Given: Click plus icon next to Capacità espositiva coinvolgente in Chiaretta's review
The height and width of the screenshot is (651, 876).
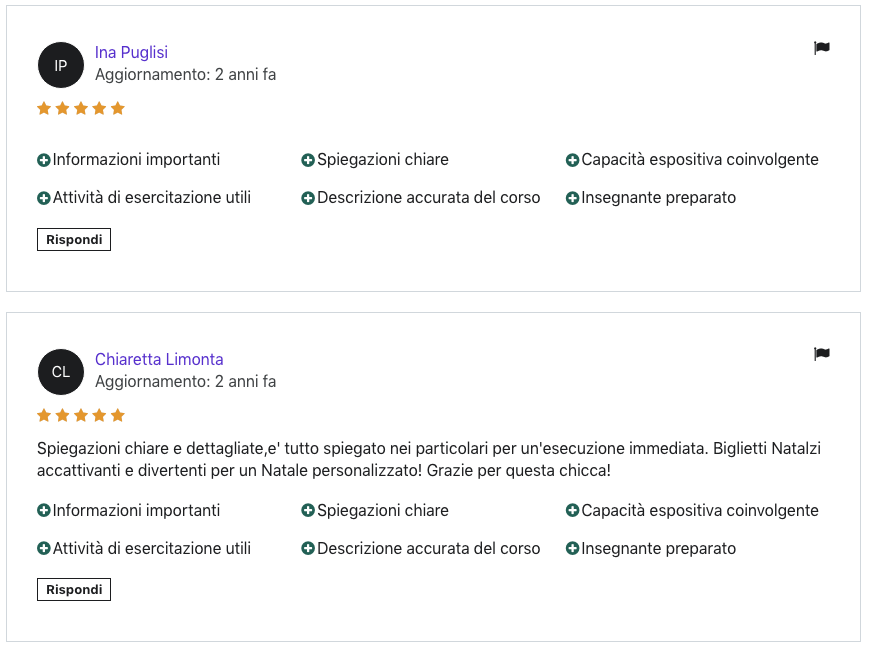Looking at the screenshot, I should coord(572,510).
